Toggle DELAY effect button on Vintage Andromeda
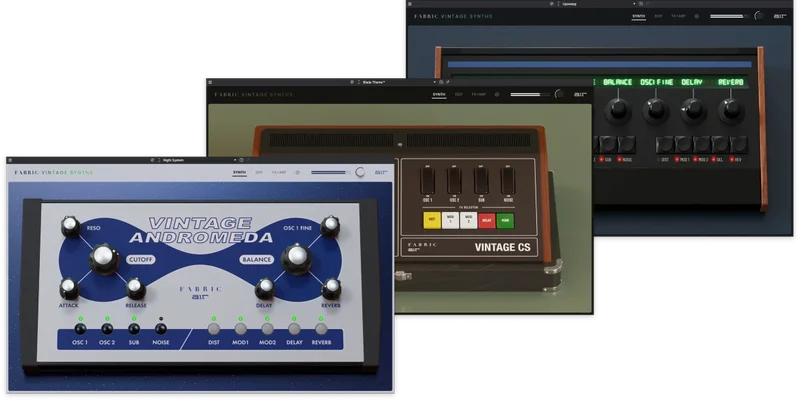The width and height of the screenshot is (800, 401). click(294, 329)
